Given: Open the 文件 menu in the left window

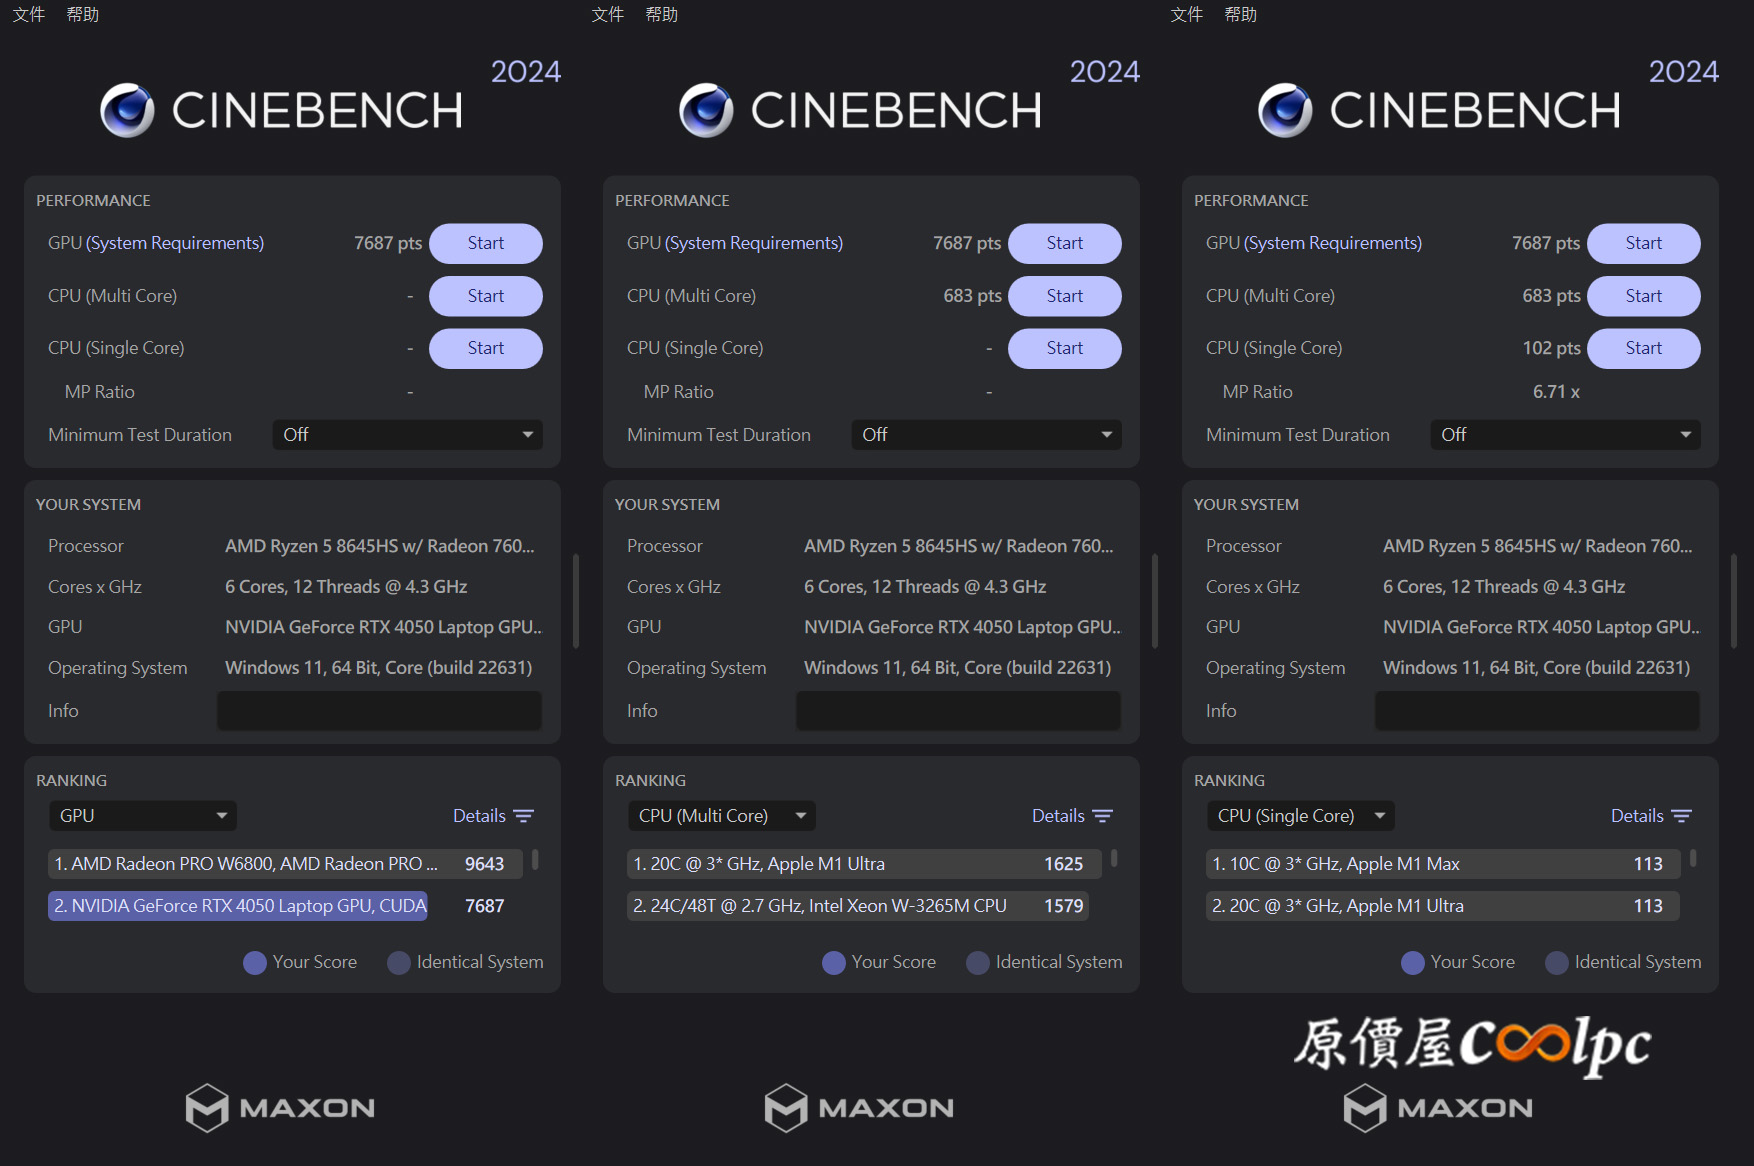Looking at the screenshot, I should click(x=29, y=14).
